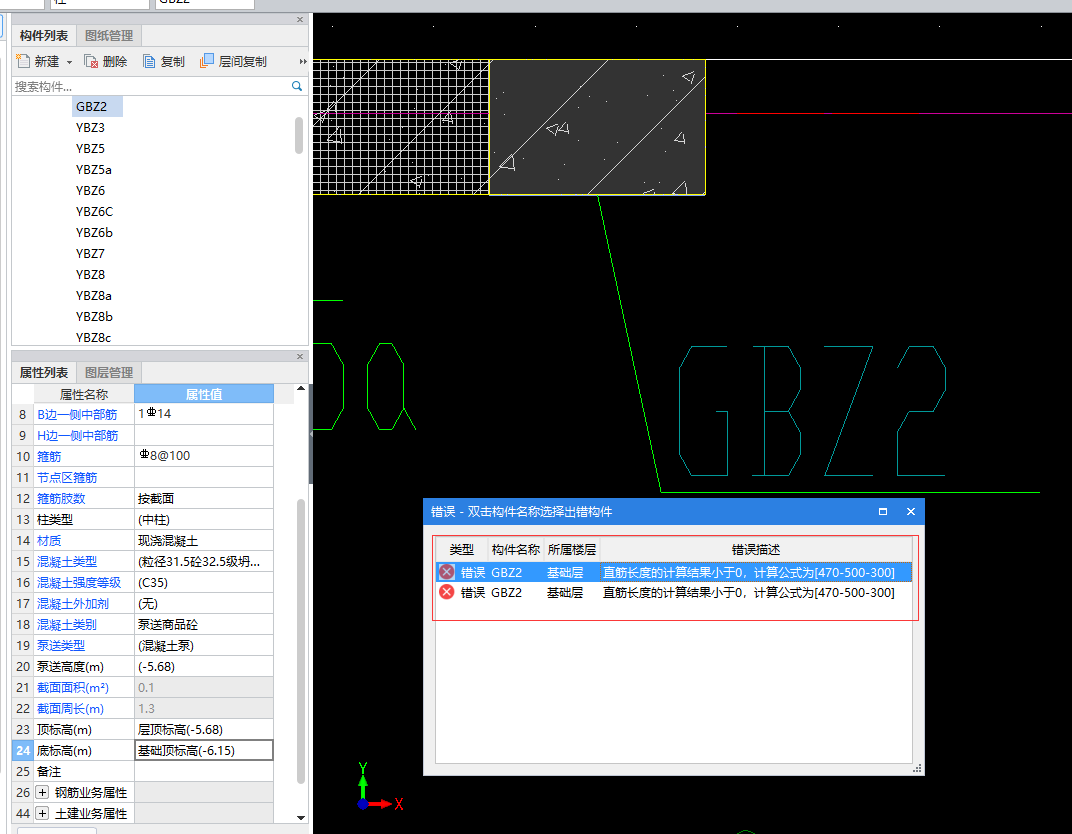The width and height of the screenshot is (1072, 834).
Task: Select the second GBZ2 error row
Action: (674, 592)
